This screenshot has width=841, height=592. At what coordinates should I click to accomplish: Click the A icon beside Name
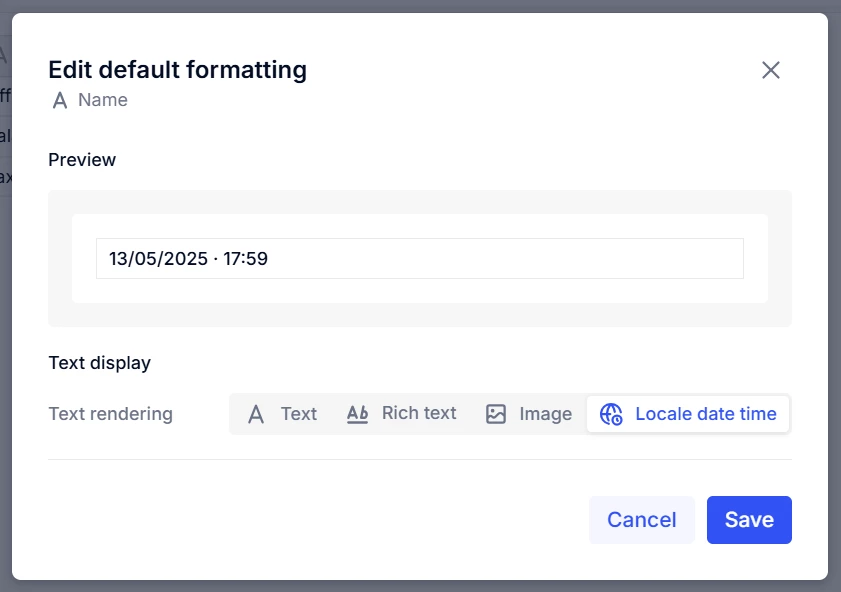(60, 100)
